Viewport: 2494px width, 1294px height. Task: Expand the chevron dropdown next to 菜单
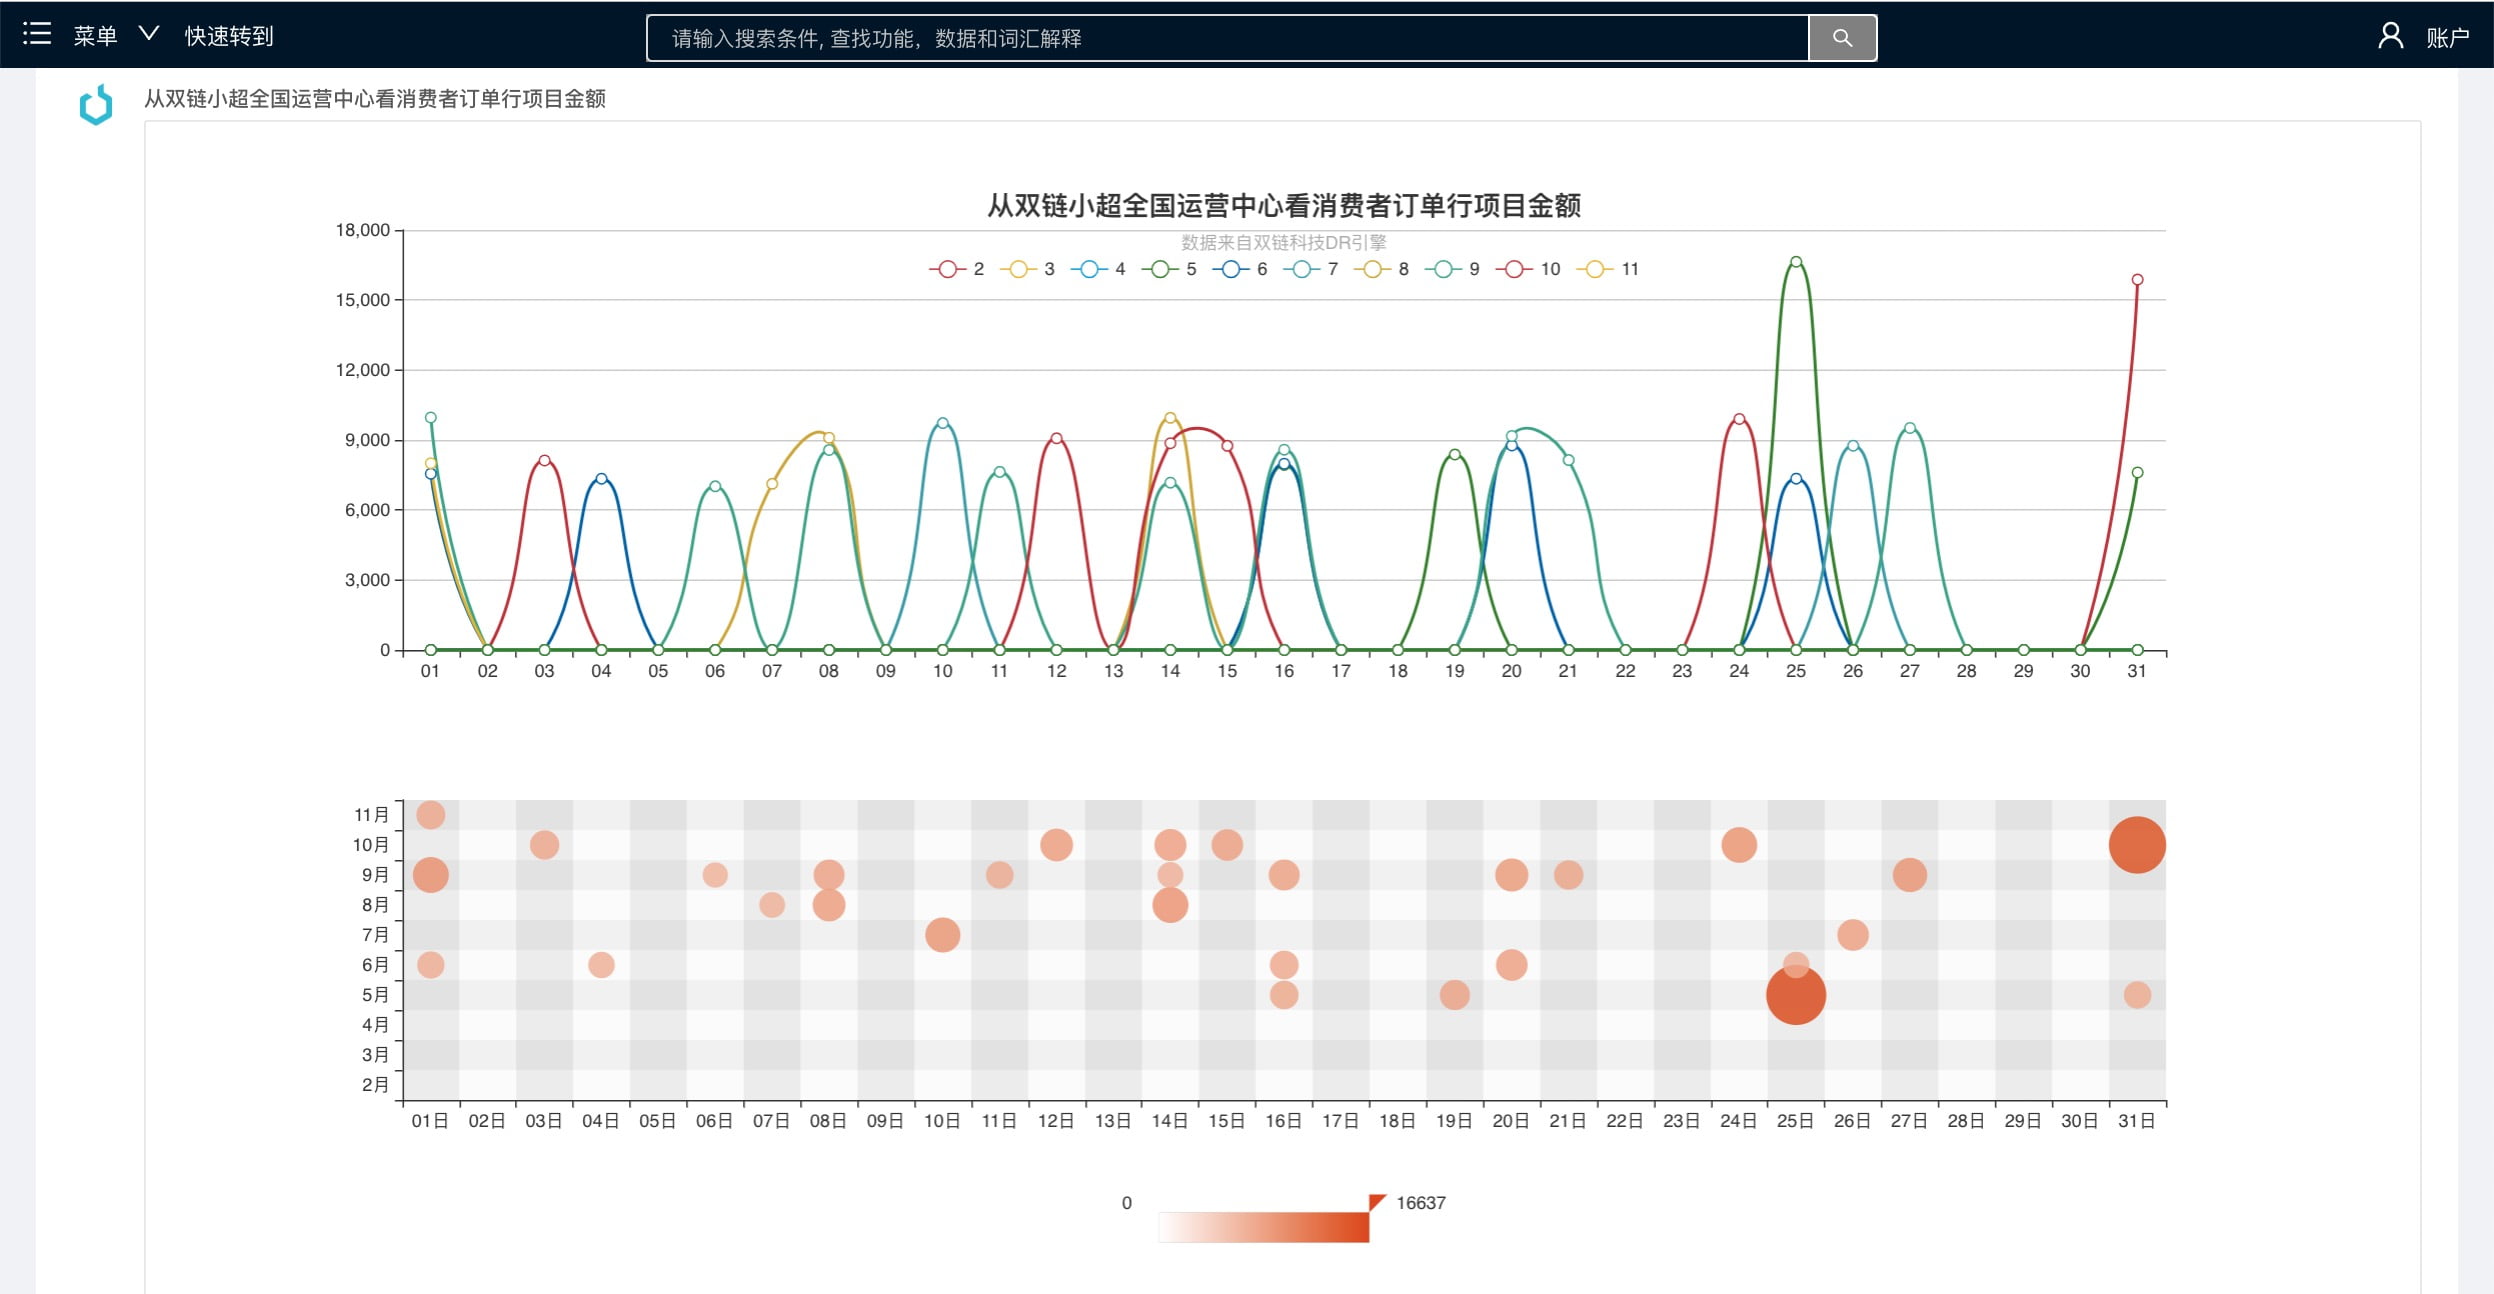(149, 34)
